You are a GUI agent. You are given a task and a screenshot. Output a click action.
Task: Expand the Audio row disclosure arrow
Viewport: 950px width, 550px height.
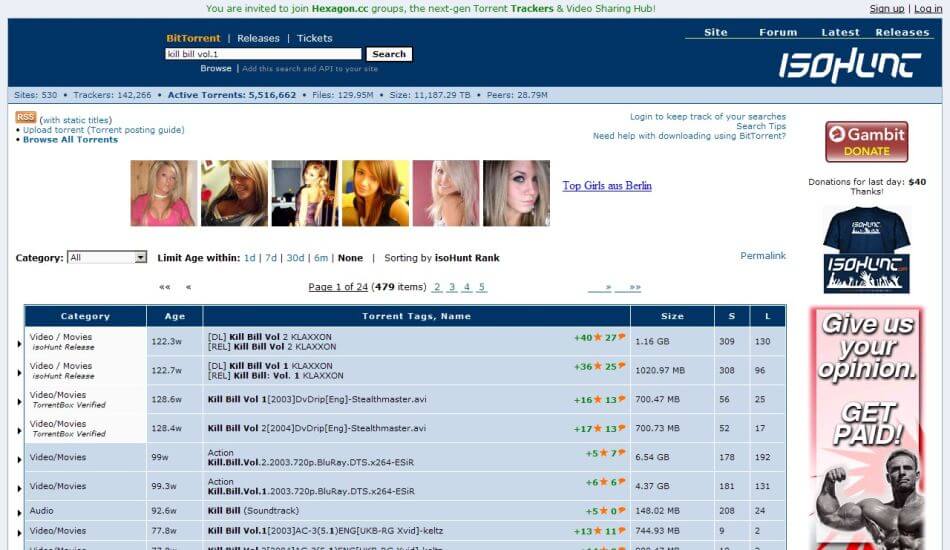(x=19, y=512)
